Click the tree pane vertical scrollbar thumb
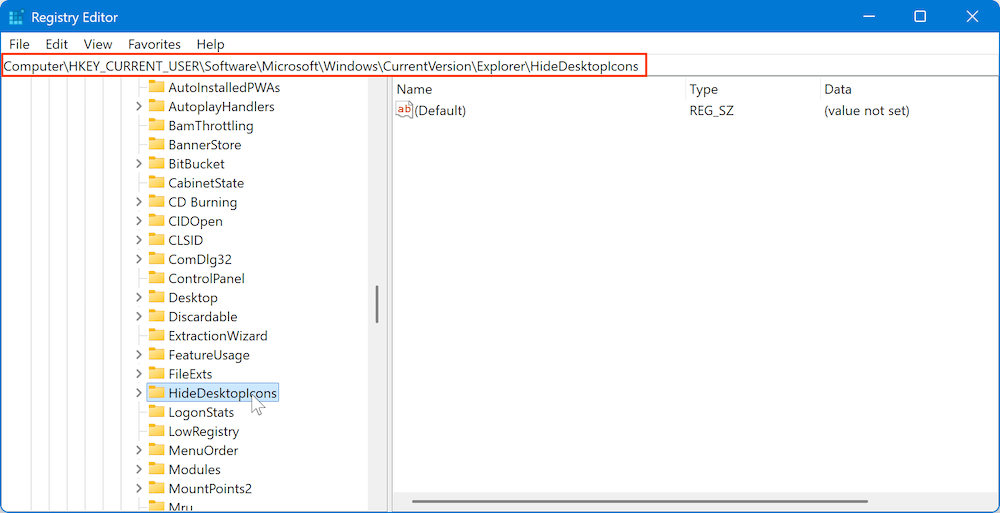This screenshot has width=1000, height=513. click(377, 304)
